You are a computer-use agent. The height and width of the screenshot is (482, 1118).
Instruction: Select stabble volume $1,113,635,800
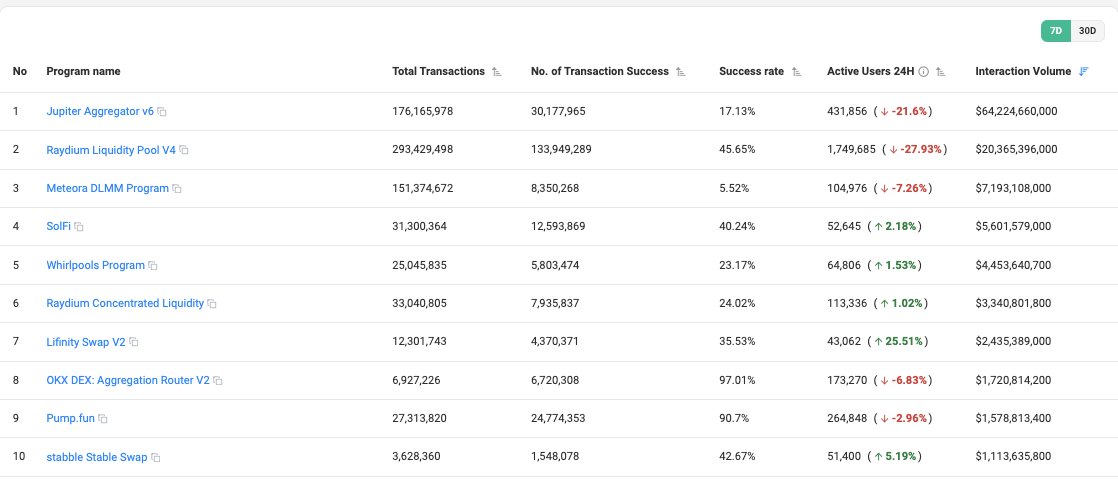coord(1013,456)
